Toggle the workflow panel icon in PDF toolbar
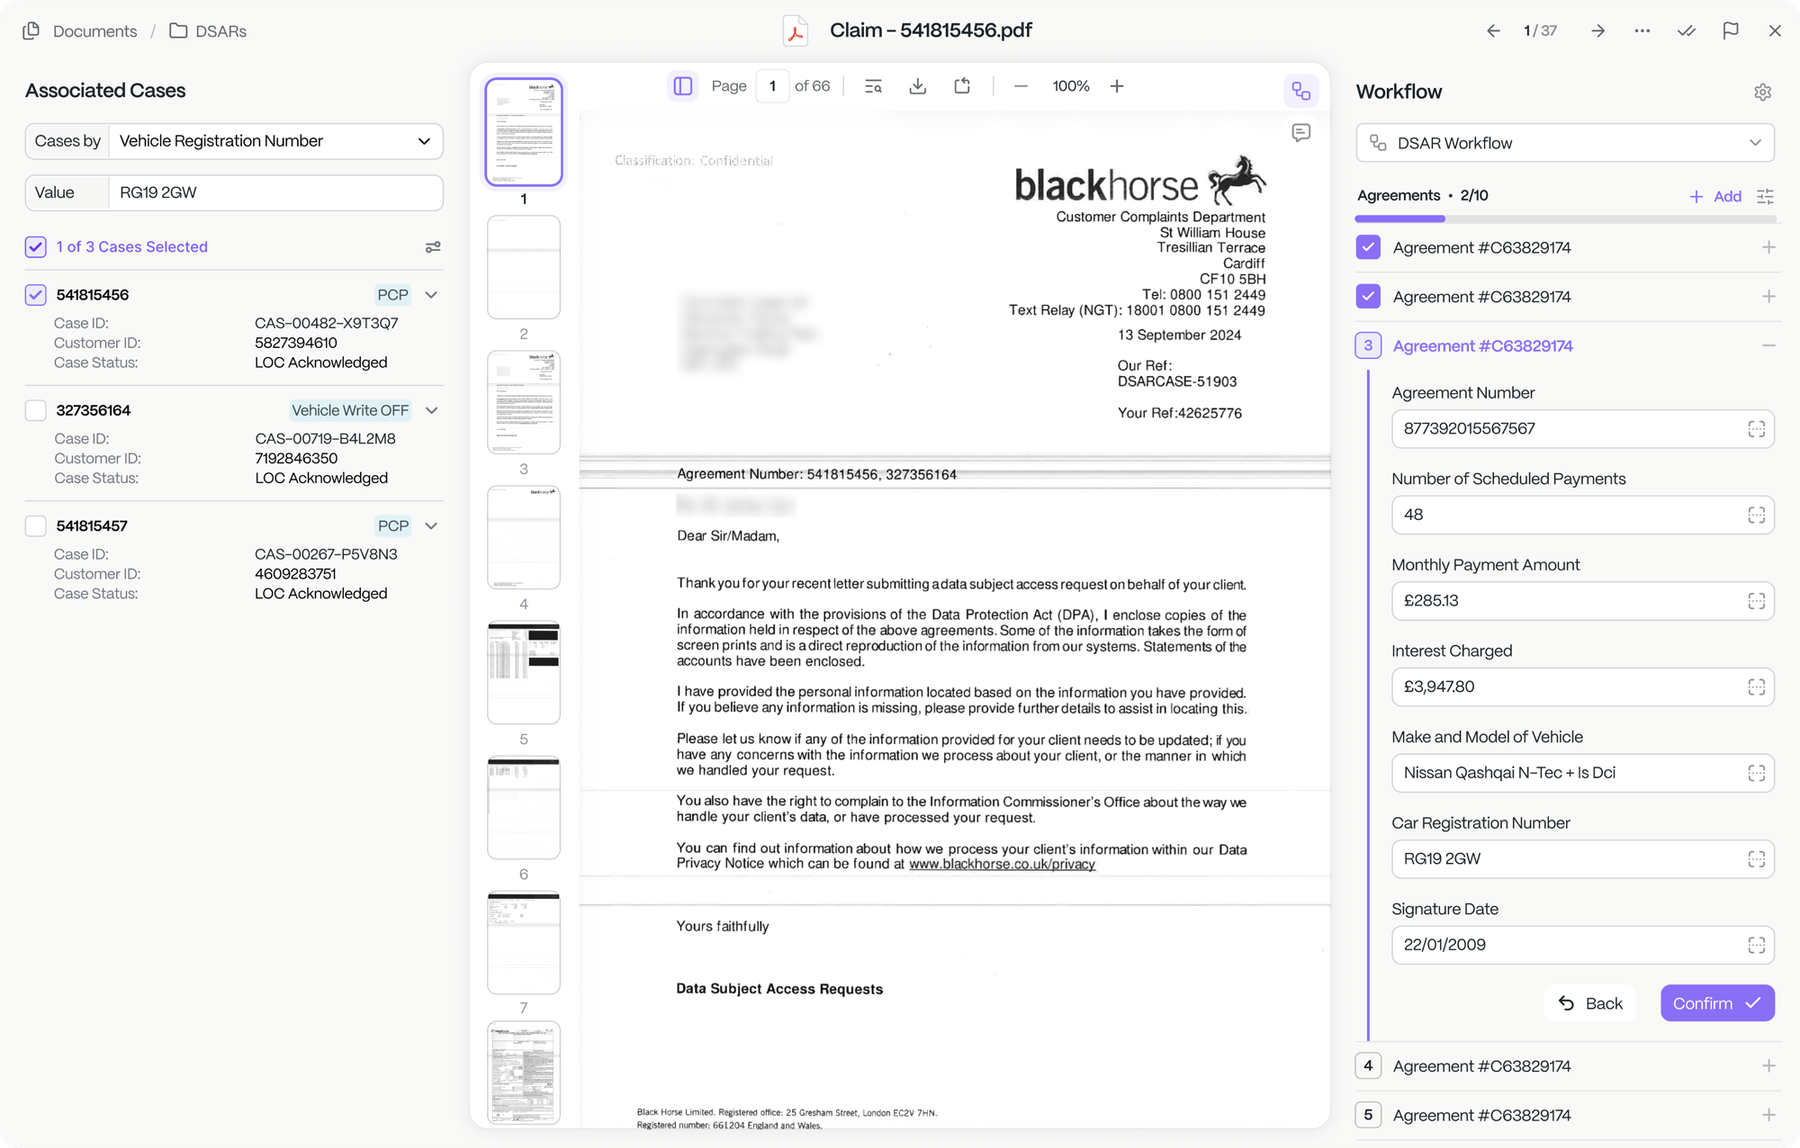Screen dimensions: 1800x1148 tap(1301, 91)
